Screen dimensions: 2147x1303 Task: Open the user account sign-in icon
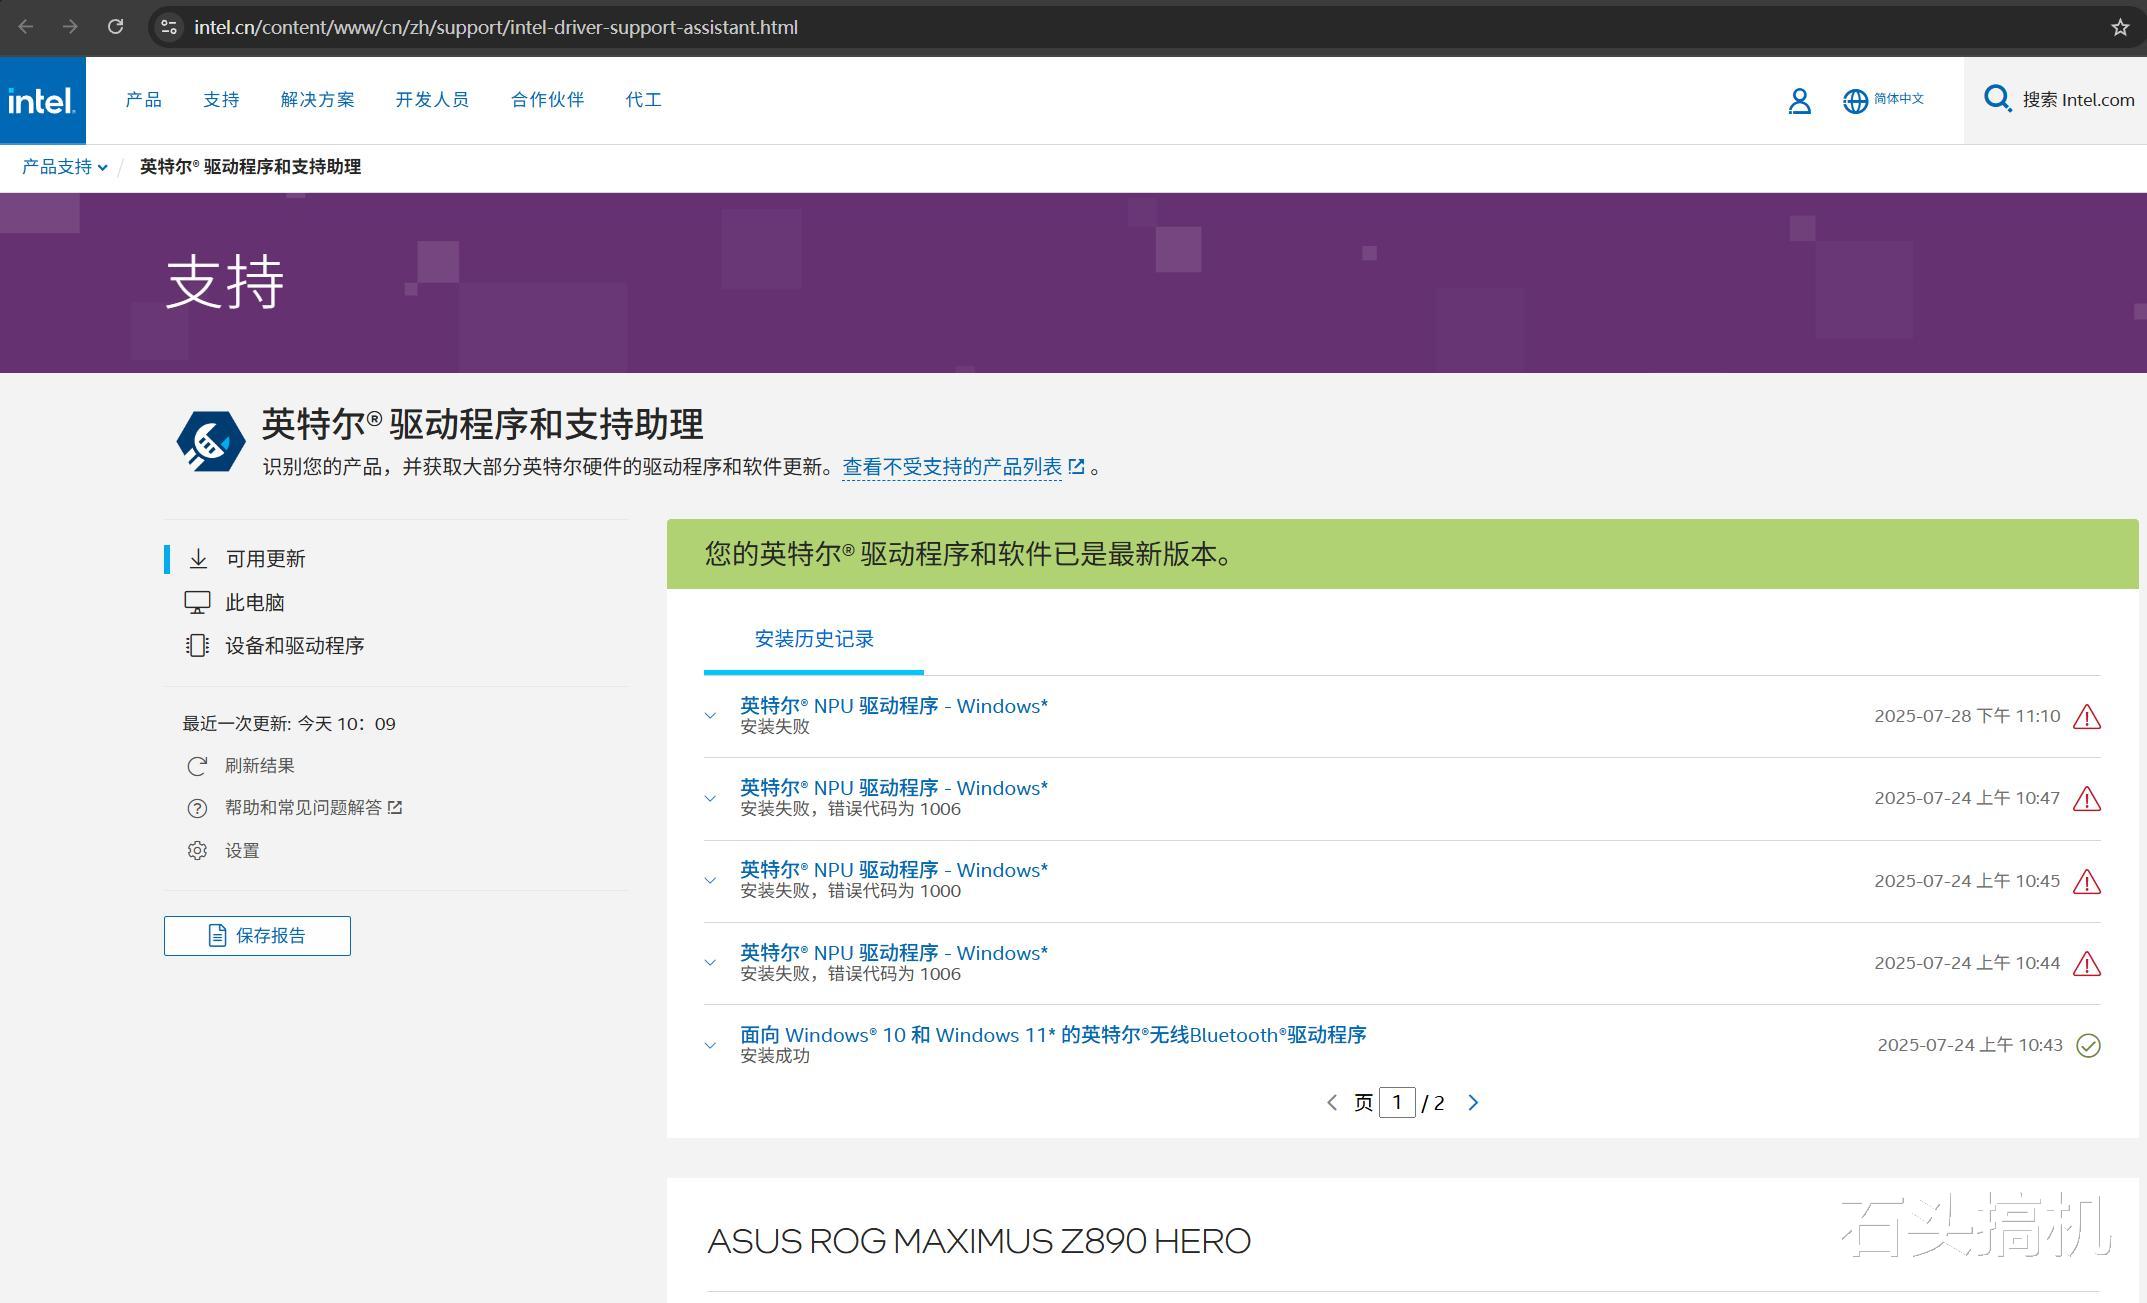tap(1798, 101)
